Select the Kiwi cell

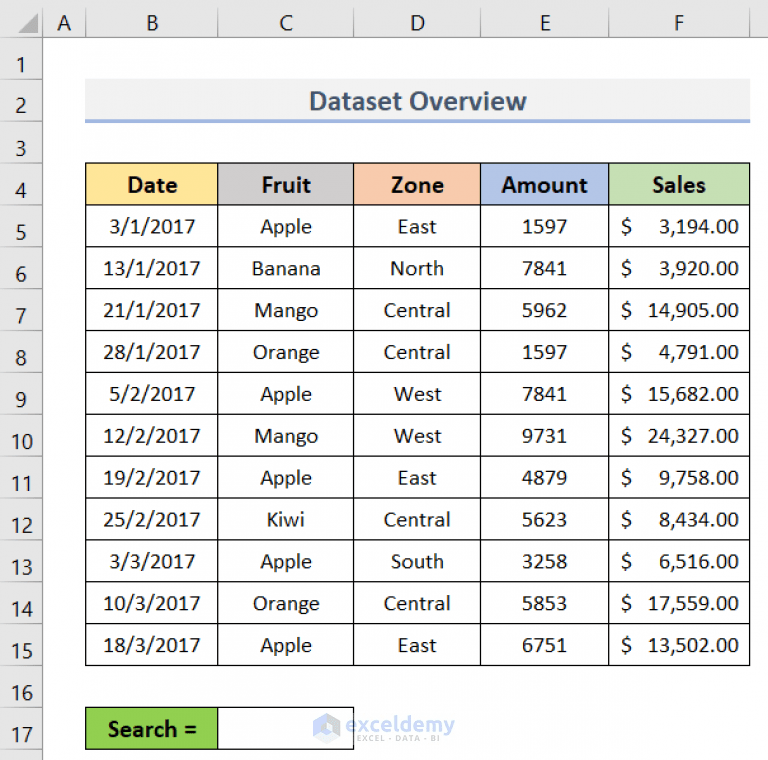(x=286, y=519)
